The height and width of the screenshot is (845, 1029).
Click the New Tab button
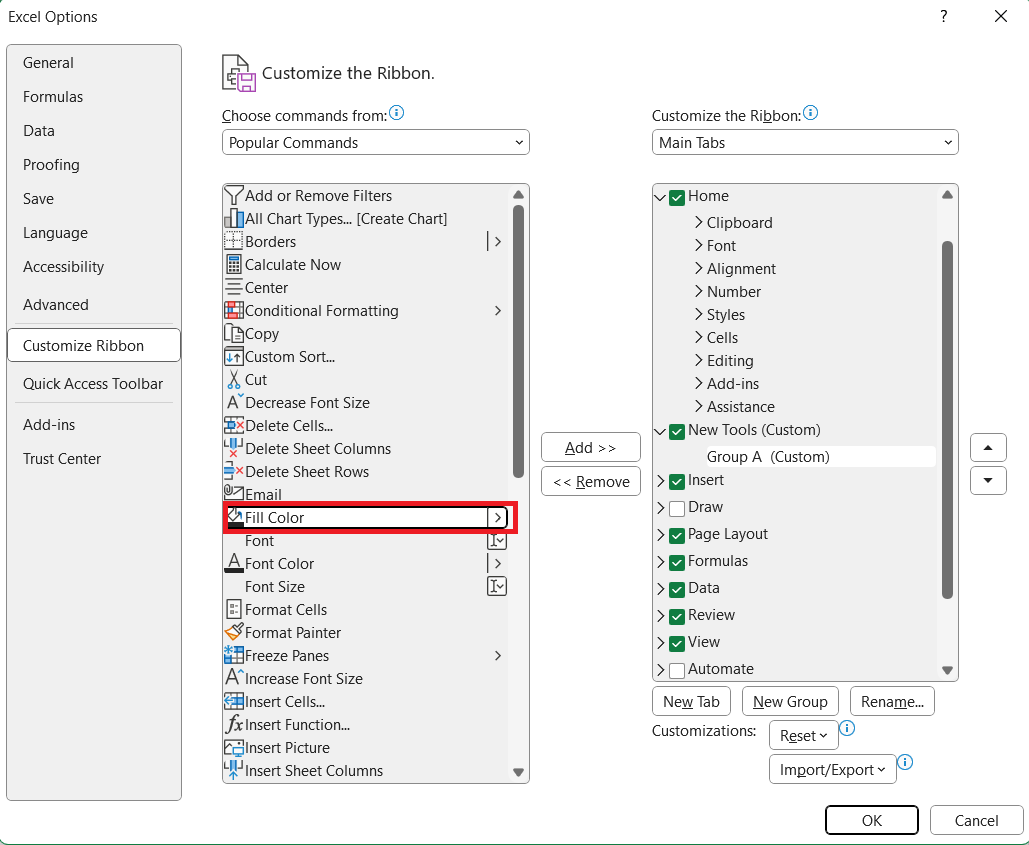[691, 701]
